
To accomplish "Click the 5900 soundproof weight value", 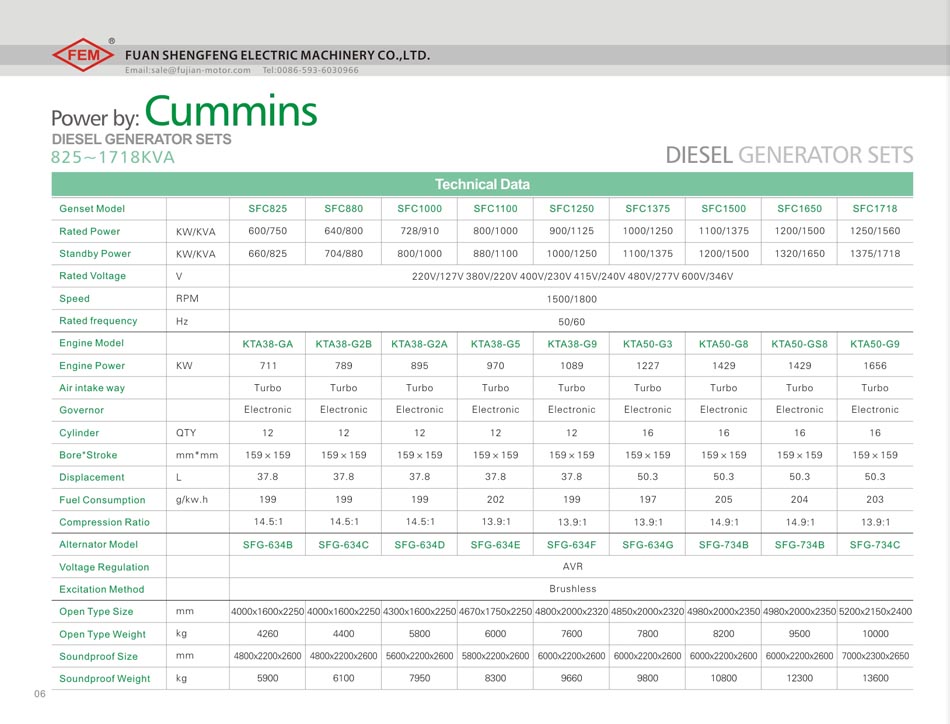I will click(268, 679).
